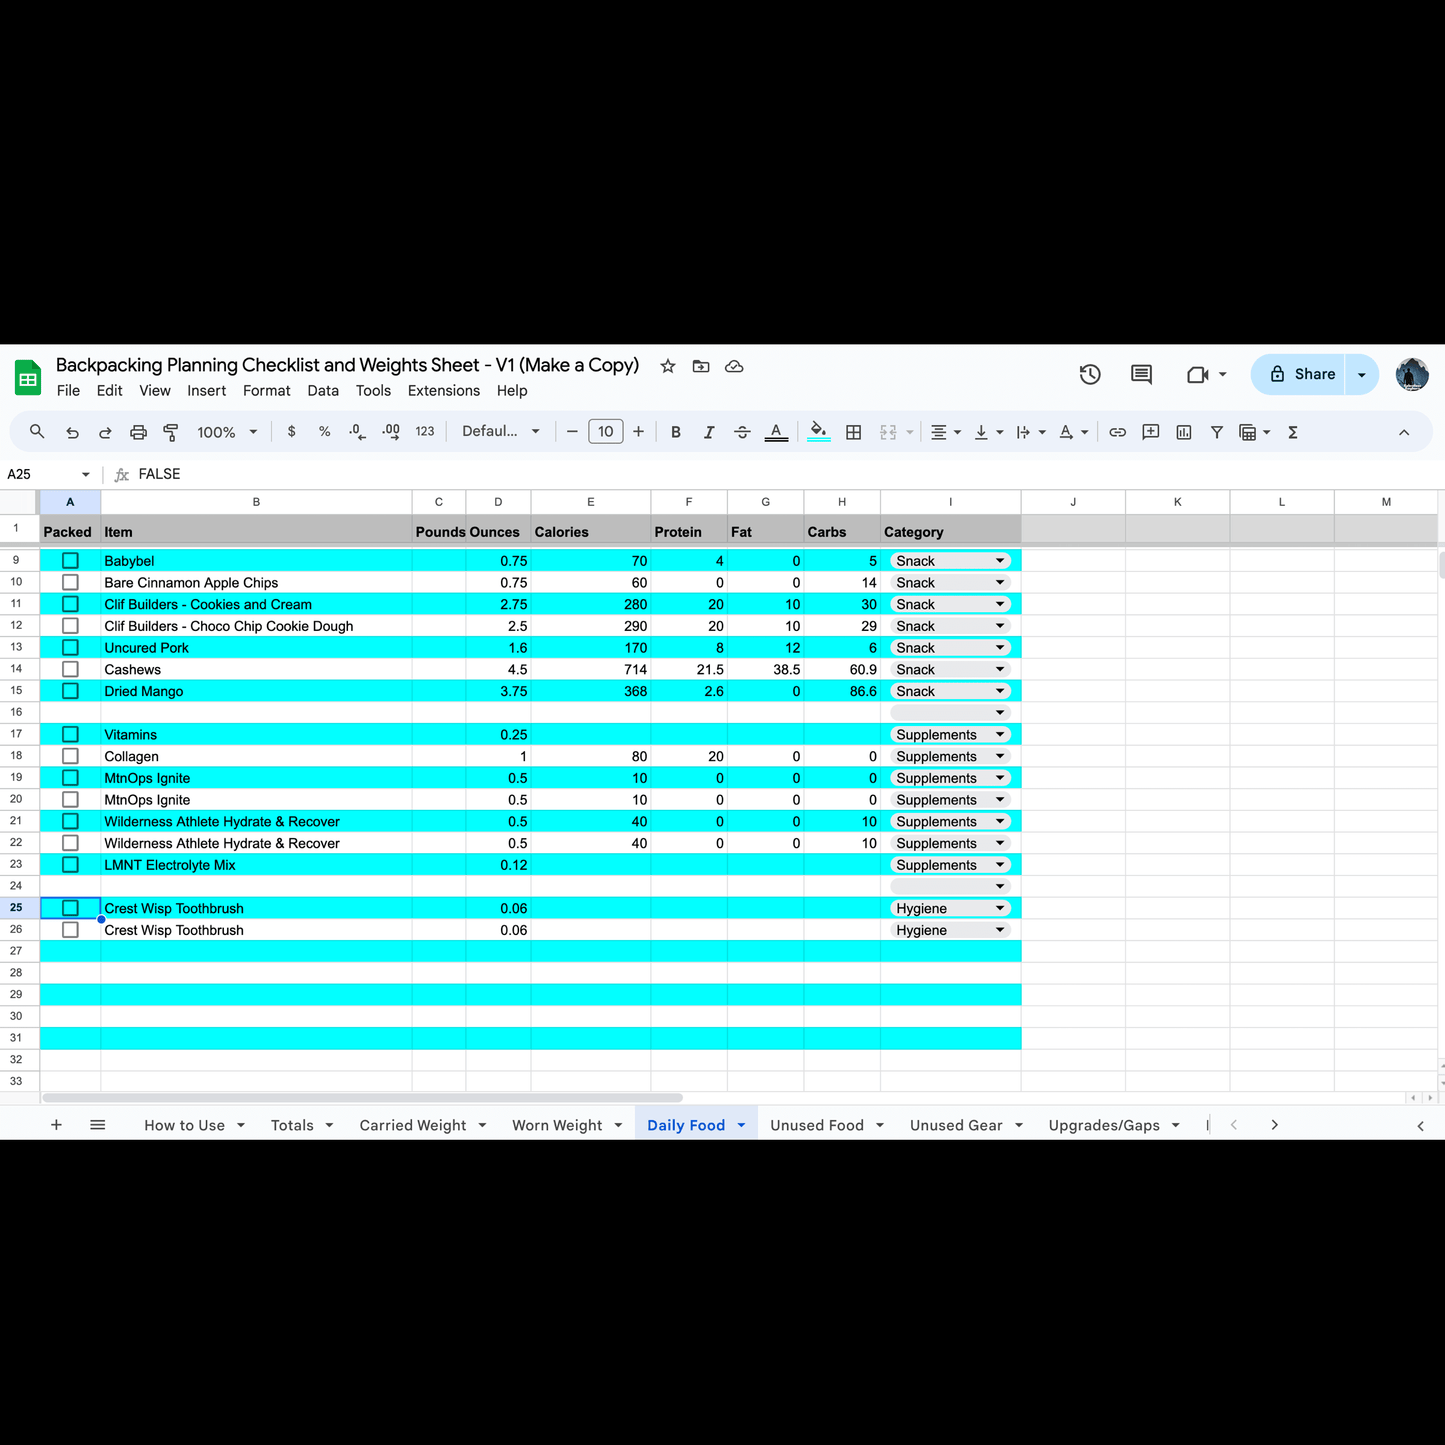Open the borders tool

point(853,432)
